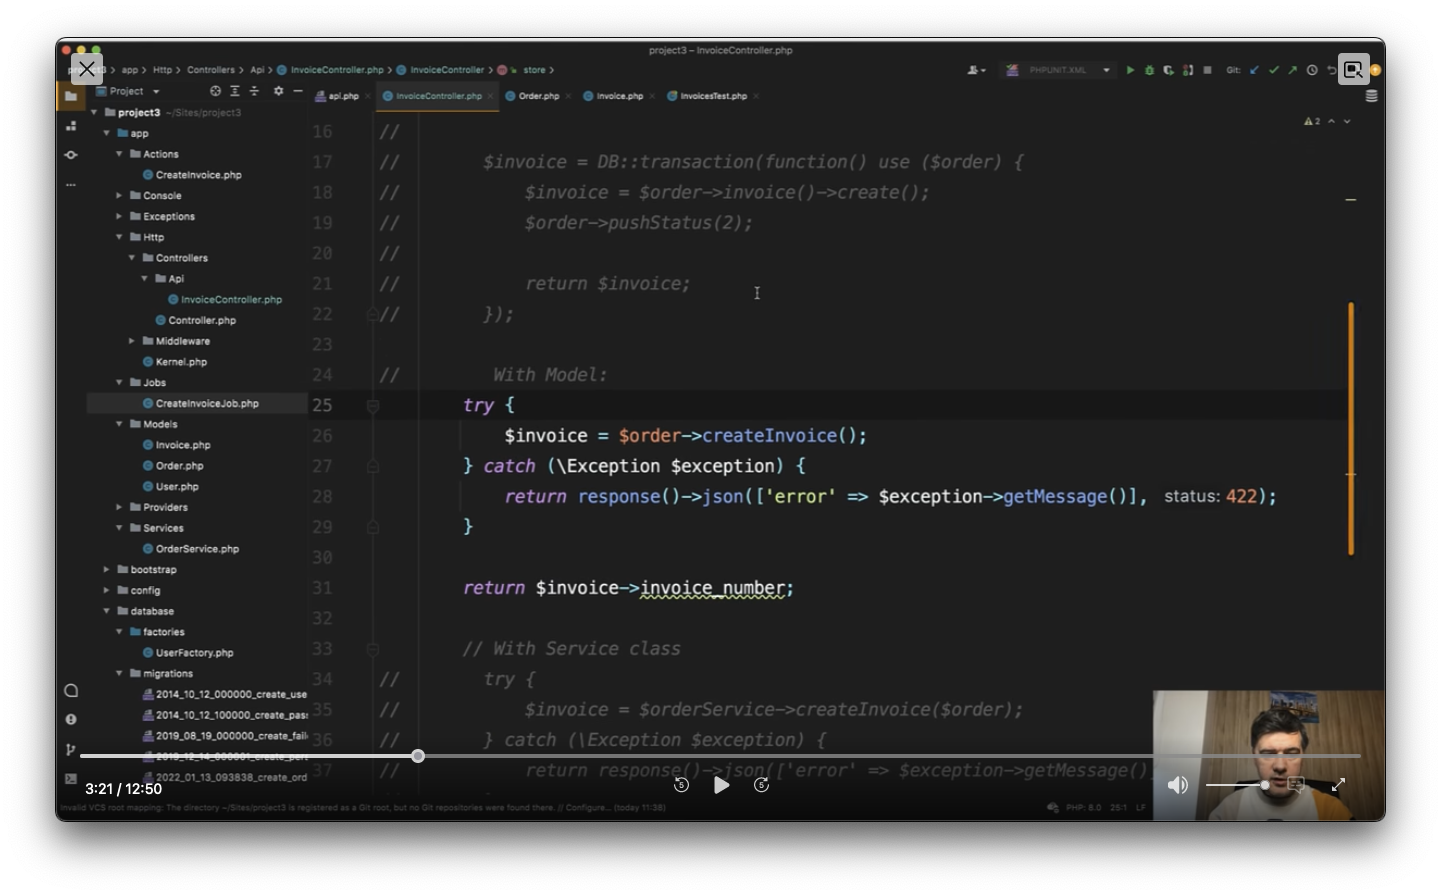
Task: Open Project panel settings gear
Action: click(x=278, y=91)
